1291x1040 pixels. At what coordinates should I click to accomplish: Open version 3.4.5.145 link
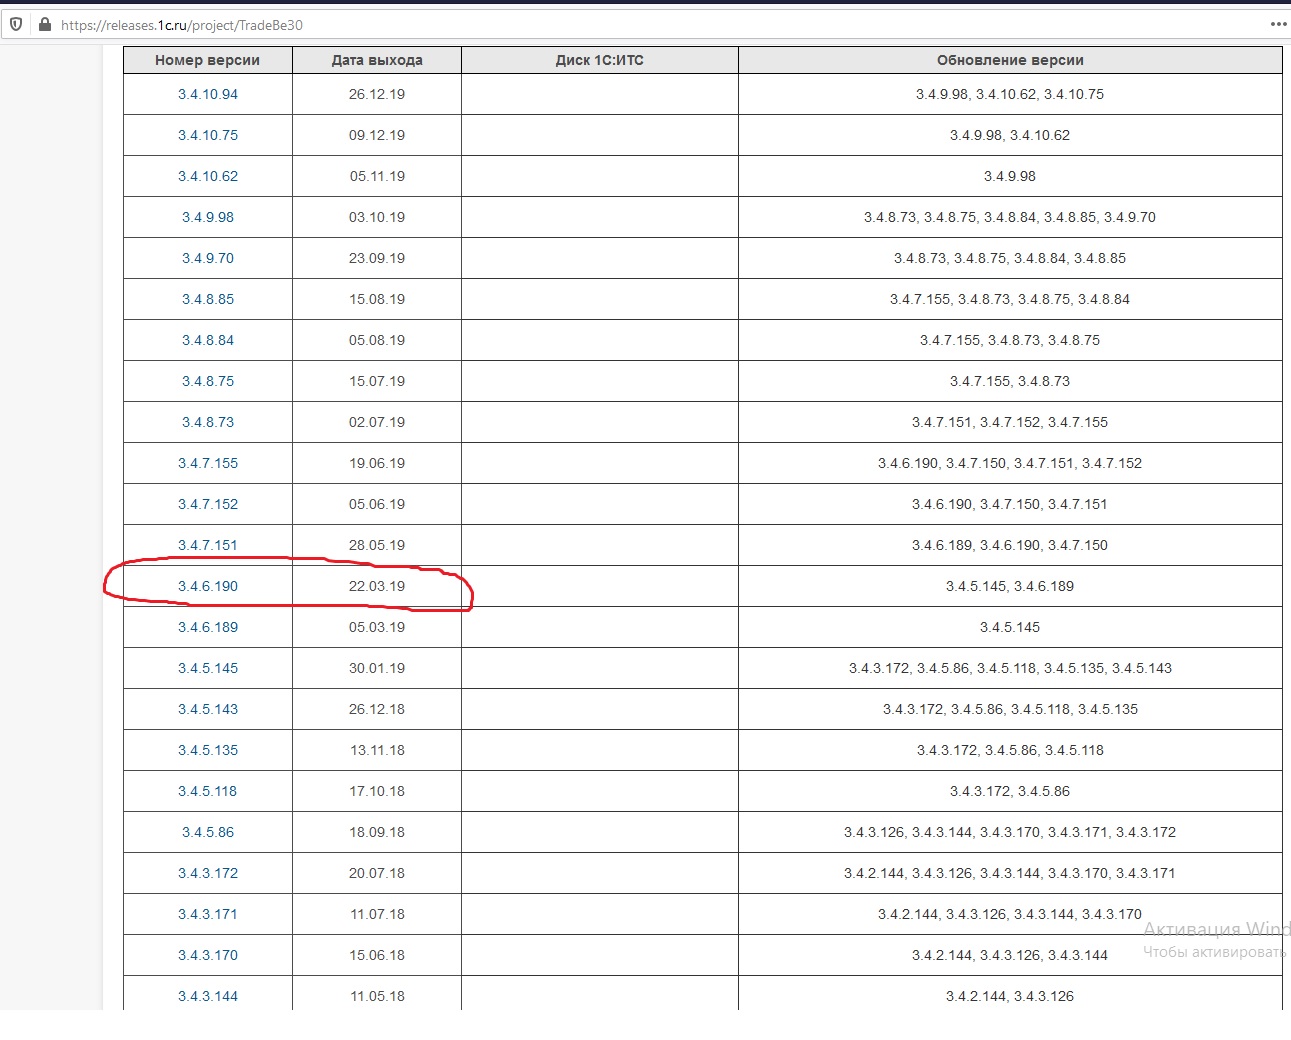[x=208, y=668]
